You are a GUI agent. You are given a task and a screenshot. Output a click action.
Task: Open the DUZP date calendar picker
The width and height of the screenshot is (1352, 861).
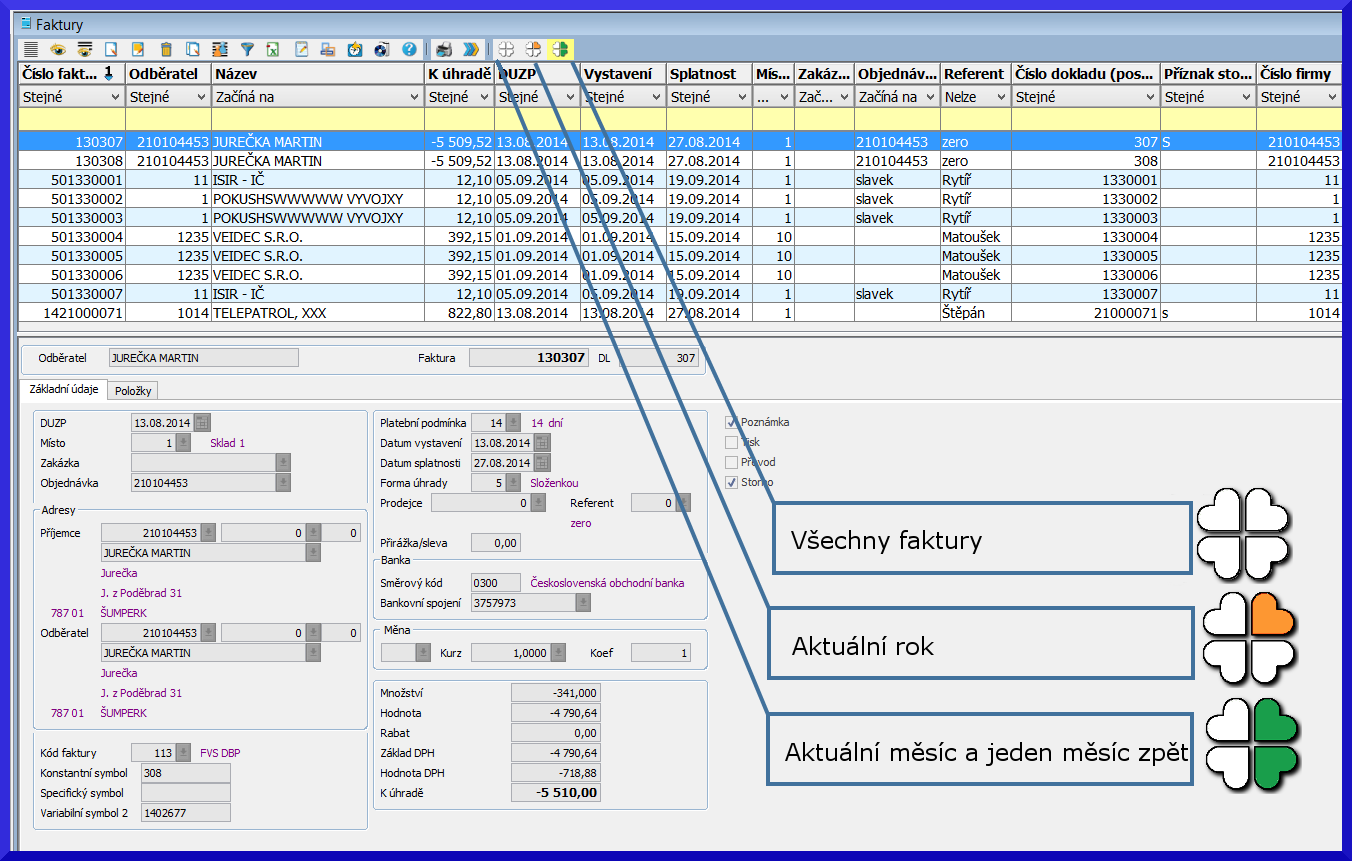tap(202, 423)
